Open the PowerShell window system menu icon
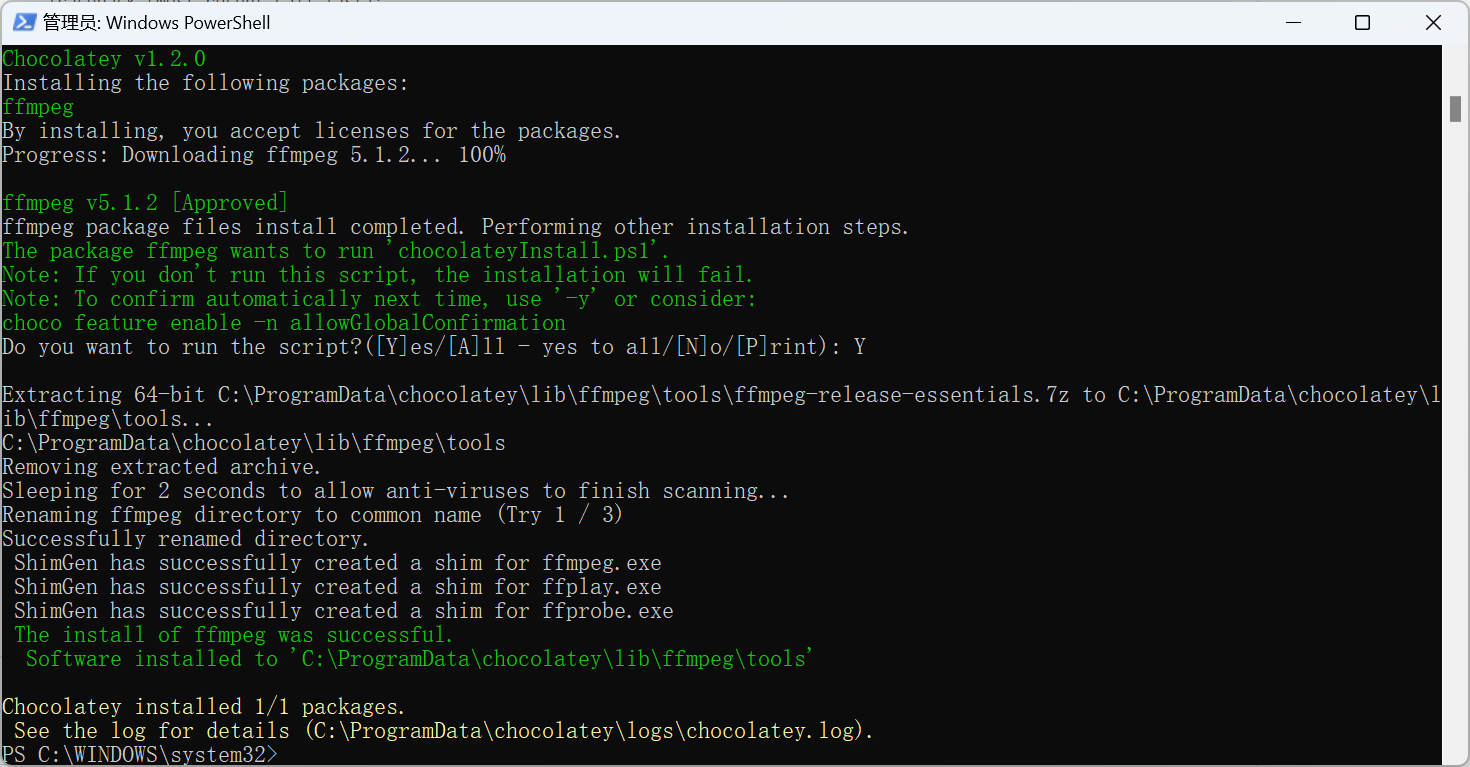The image size is (1470, 767). coord(22,22)
